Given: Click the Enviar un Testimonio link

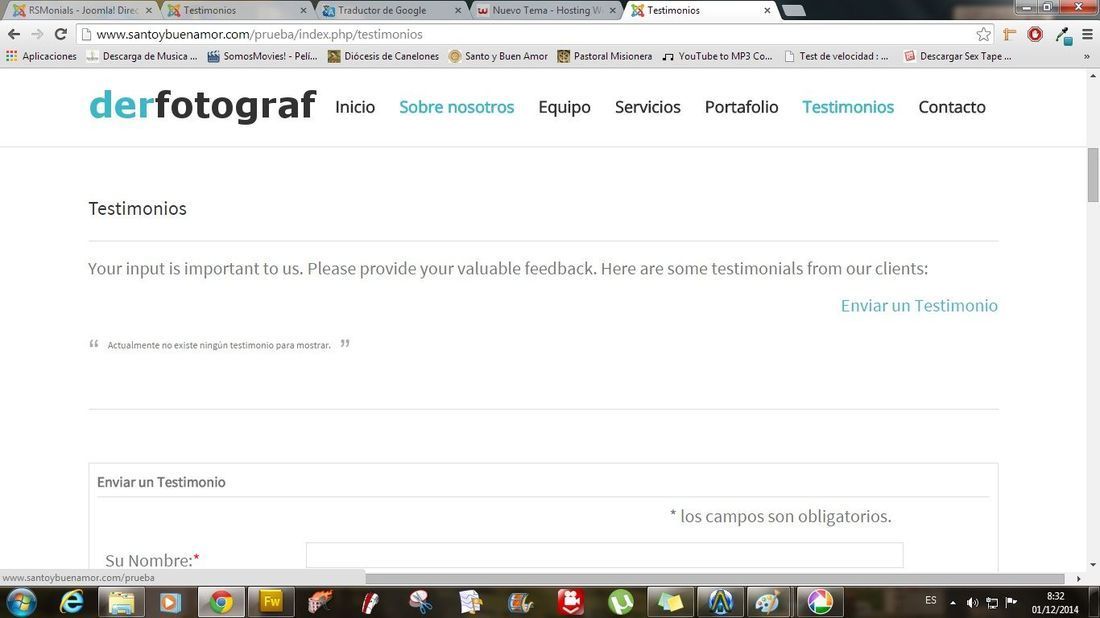Looking at the screenshot, I should [919, 305].
